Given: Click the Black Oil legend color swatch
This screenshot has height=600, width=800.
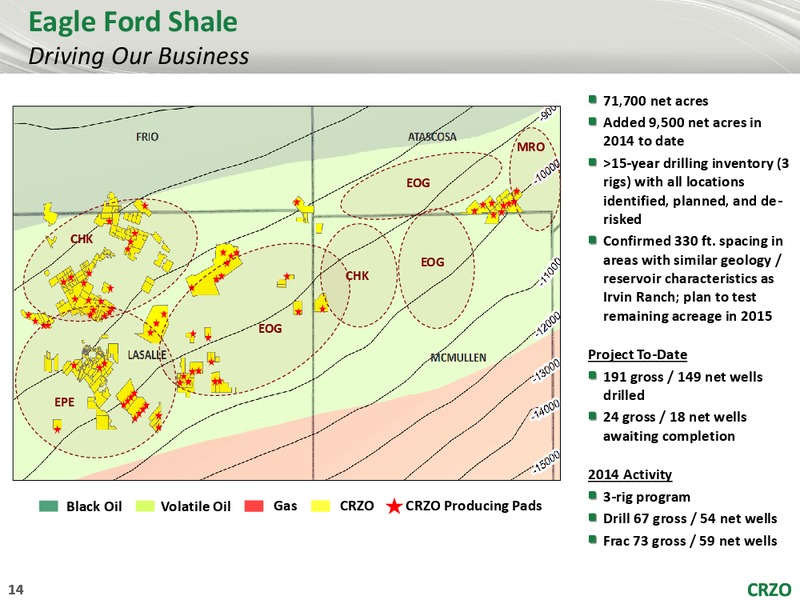Looking at the screenshot, I should point(48,506).
